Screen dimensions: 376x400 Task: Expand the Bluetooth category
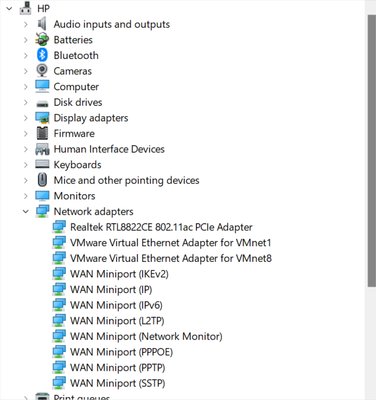click(x=26, y=55)
